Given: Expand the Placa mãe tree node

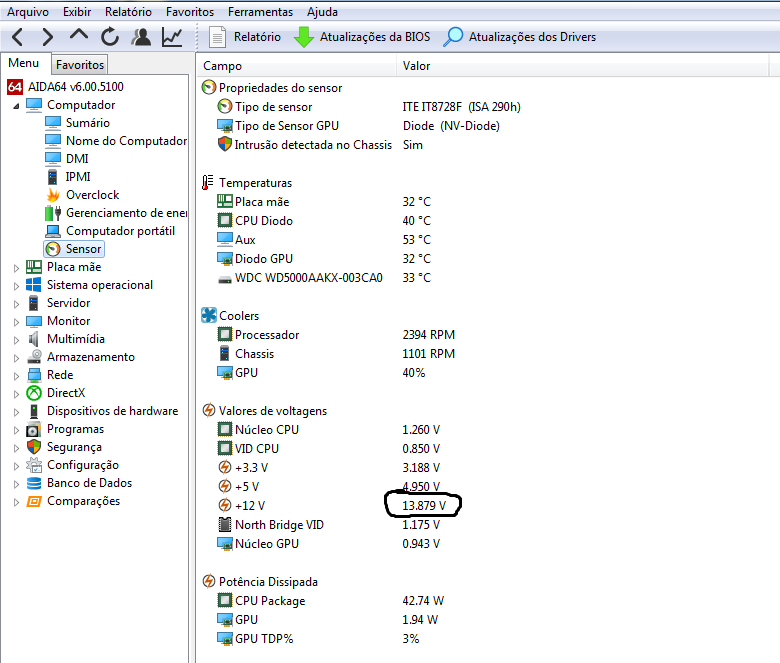Looking at the screenshot, I should click(16, 267).
